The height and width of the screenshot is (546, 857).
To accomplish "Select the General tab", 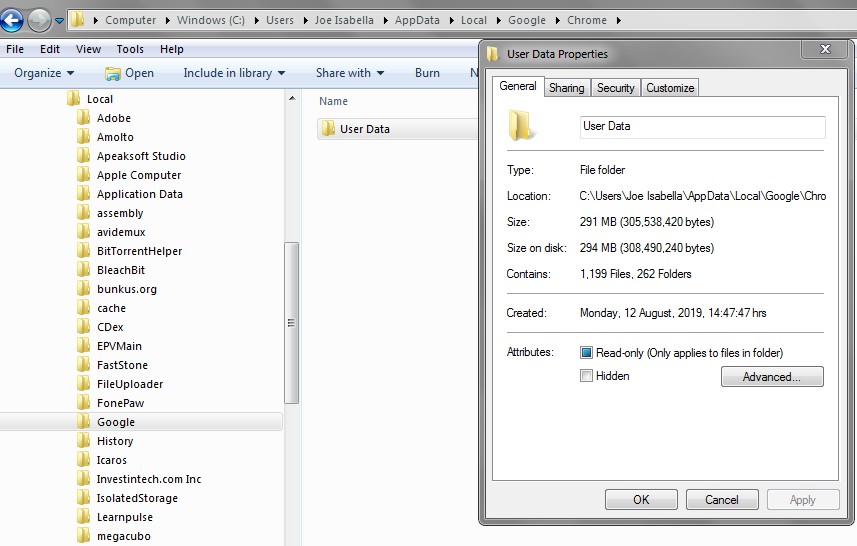I will click(518, 86).
